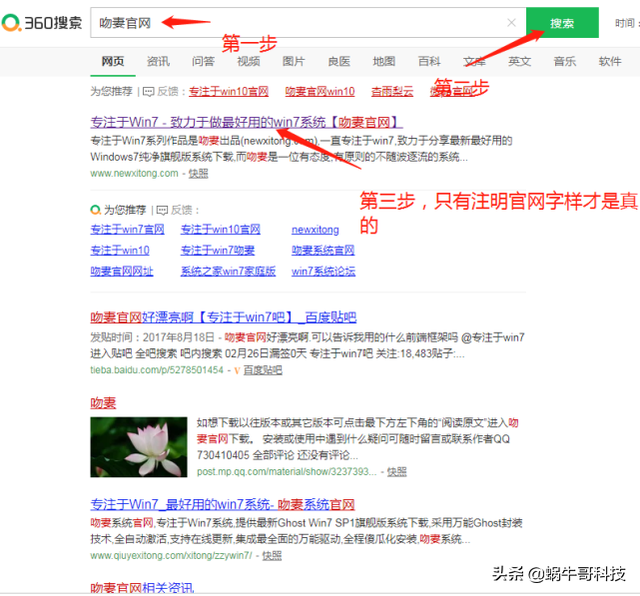Open result 专注于Win7_最好用的win7系统- 吻妻系统官网
Viewport: 640px width, 596px height.
[222, 505]
